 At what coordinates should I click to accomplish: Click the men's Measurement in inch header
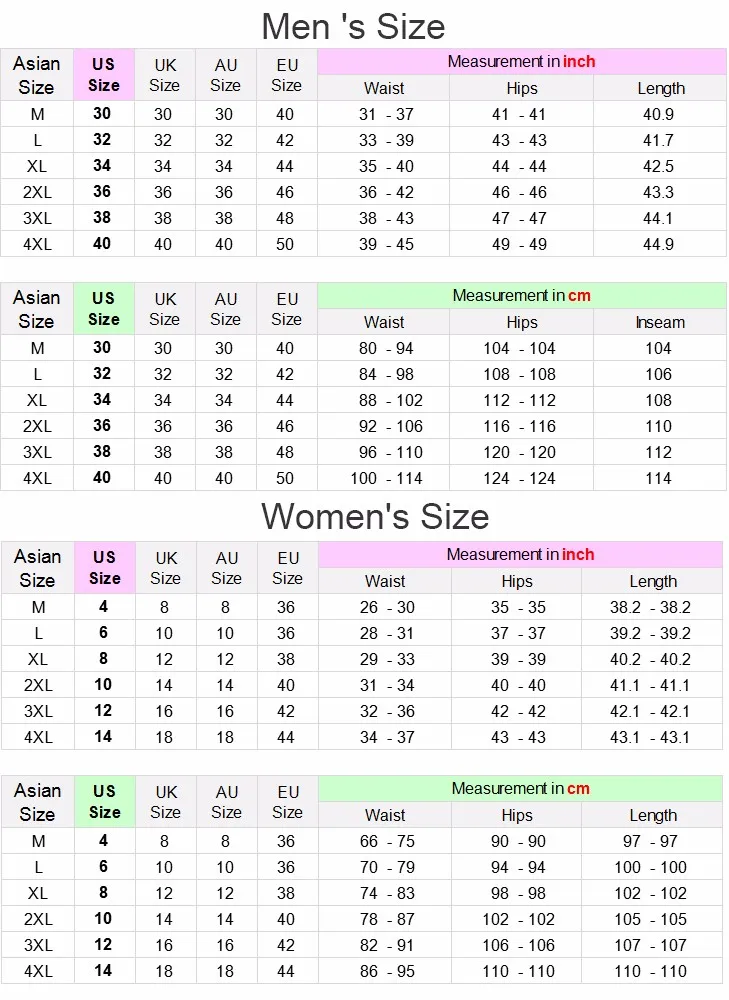[x=522, y=62]
